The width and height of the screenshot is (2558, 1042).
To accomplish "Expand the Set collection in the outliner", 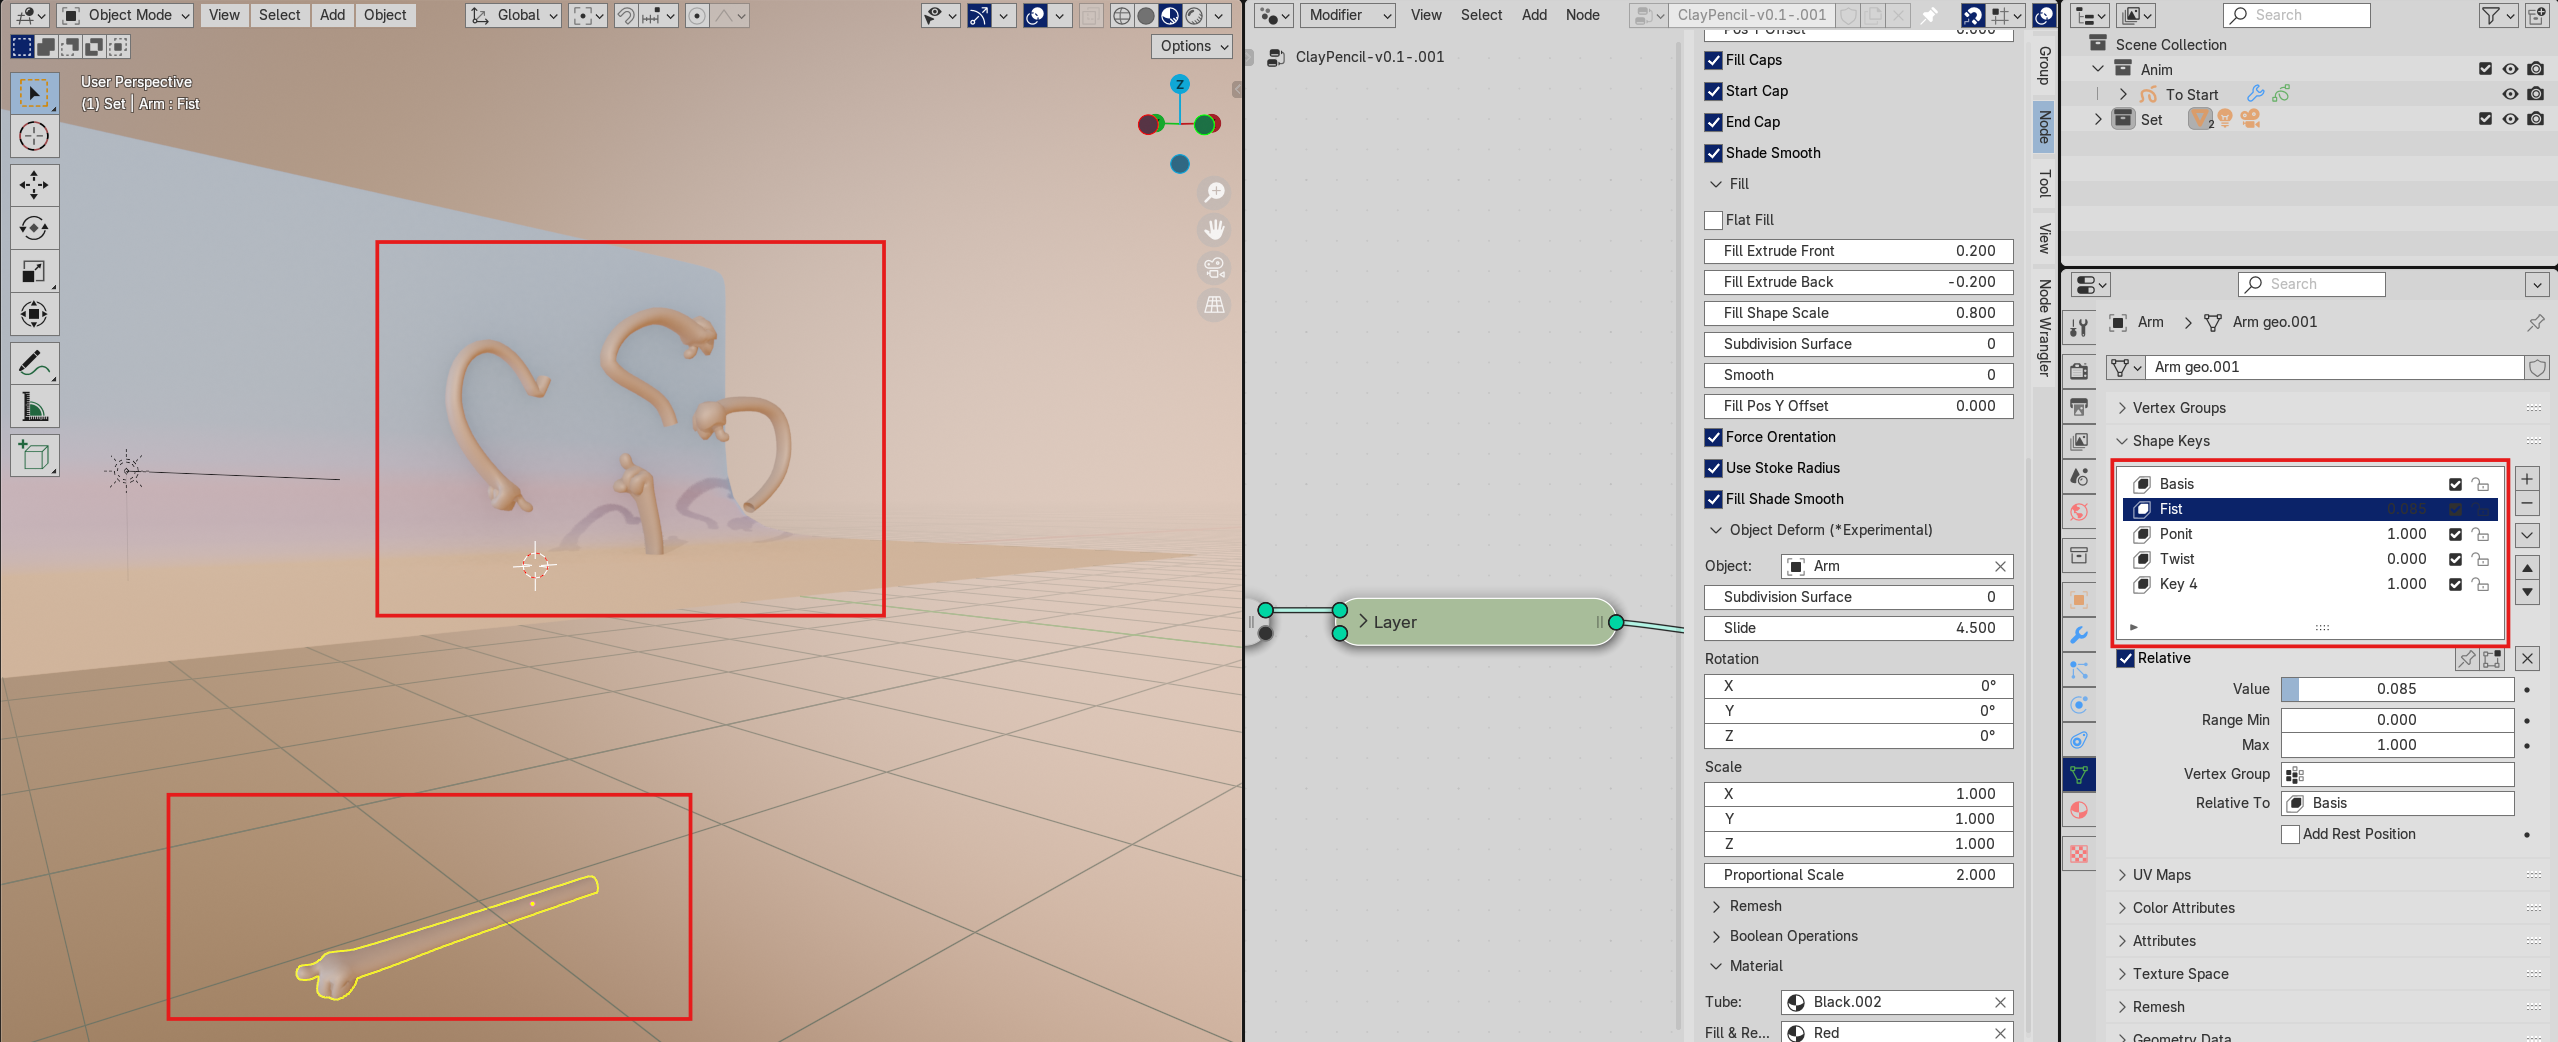I will coord(2098,119).
